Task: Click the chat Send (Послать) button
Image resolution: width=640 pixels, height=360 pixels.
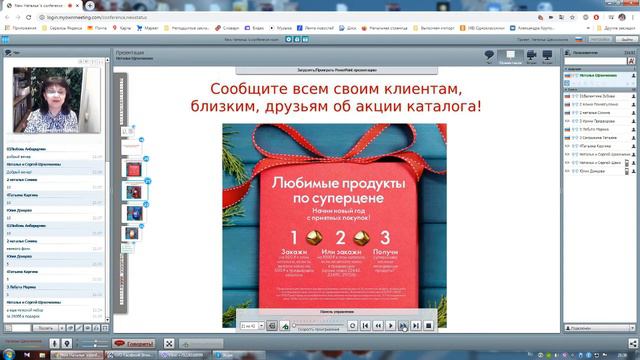Action: pos(46,328)
